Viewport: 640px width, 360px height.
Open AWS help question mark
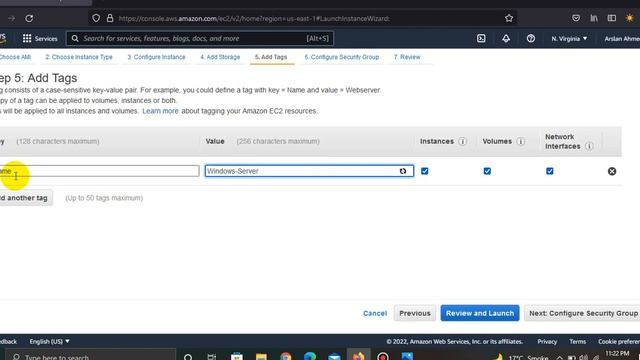[x=531, y=38]
